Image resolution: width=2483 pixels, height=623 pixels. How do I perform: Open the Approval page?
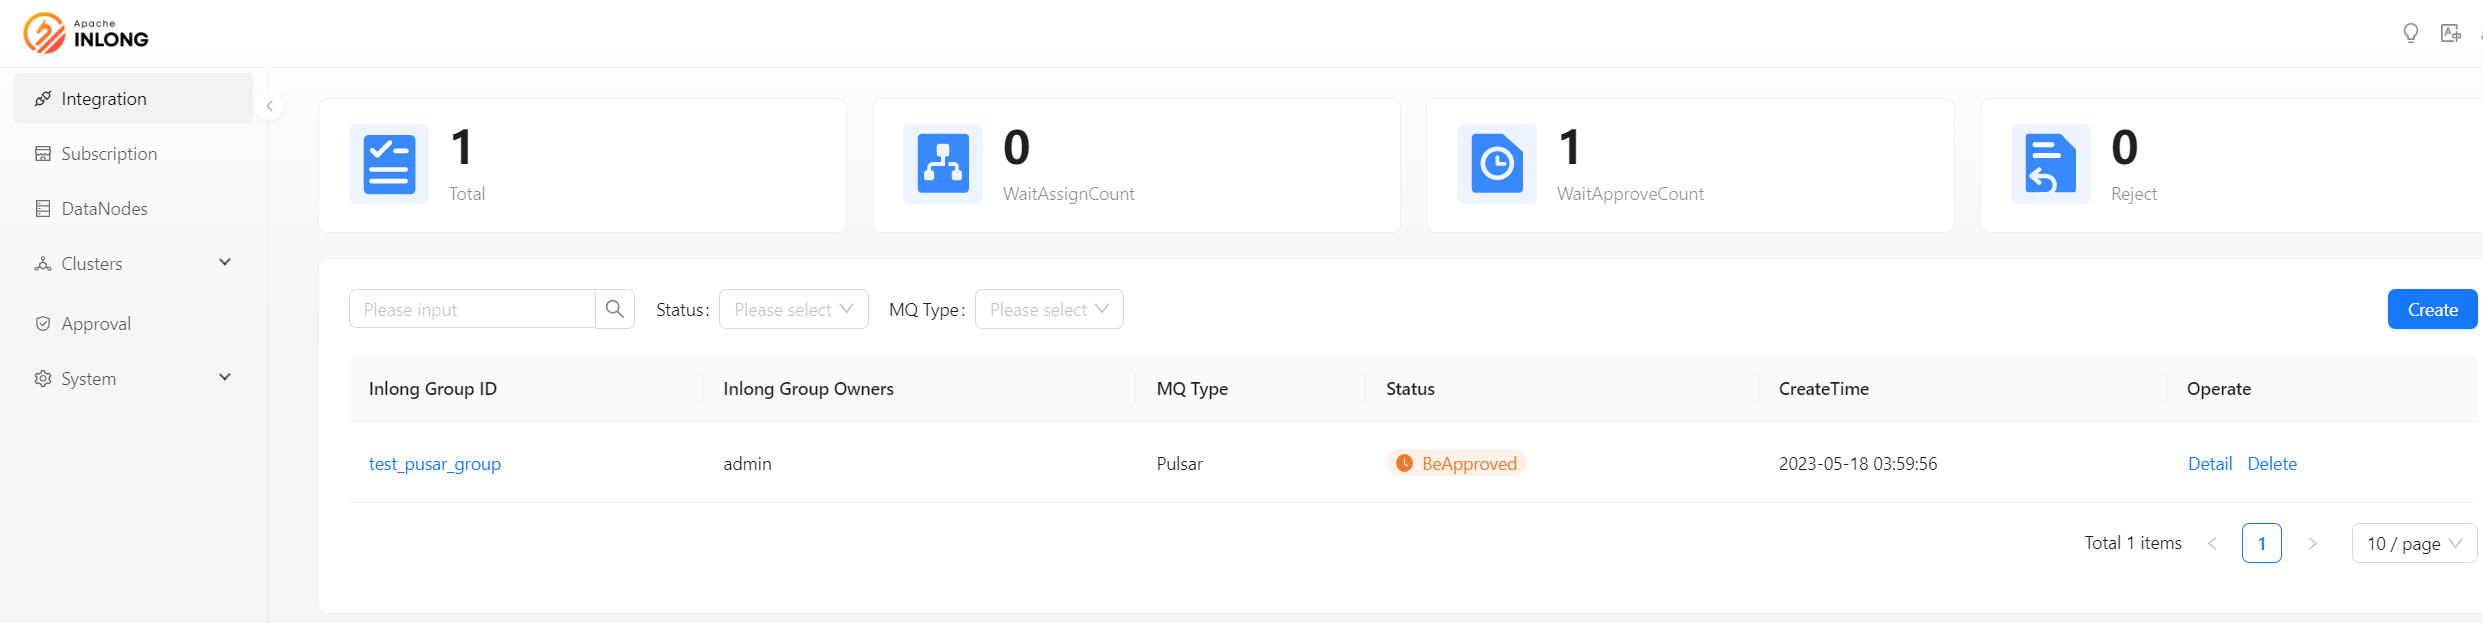click(96, 323)
